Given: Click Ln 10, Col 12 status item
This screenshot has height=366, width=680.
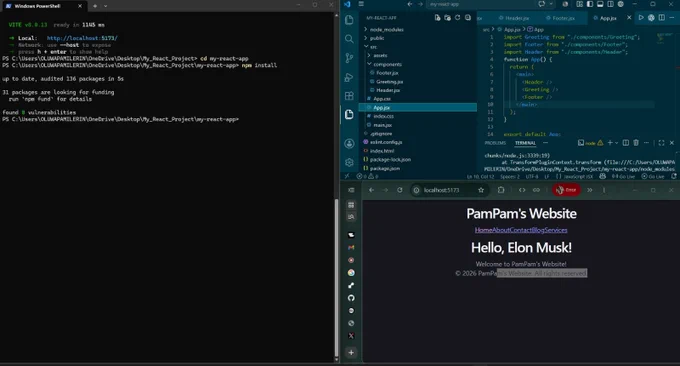Looking at the screenshot, I should pos(481,176).
